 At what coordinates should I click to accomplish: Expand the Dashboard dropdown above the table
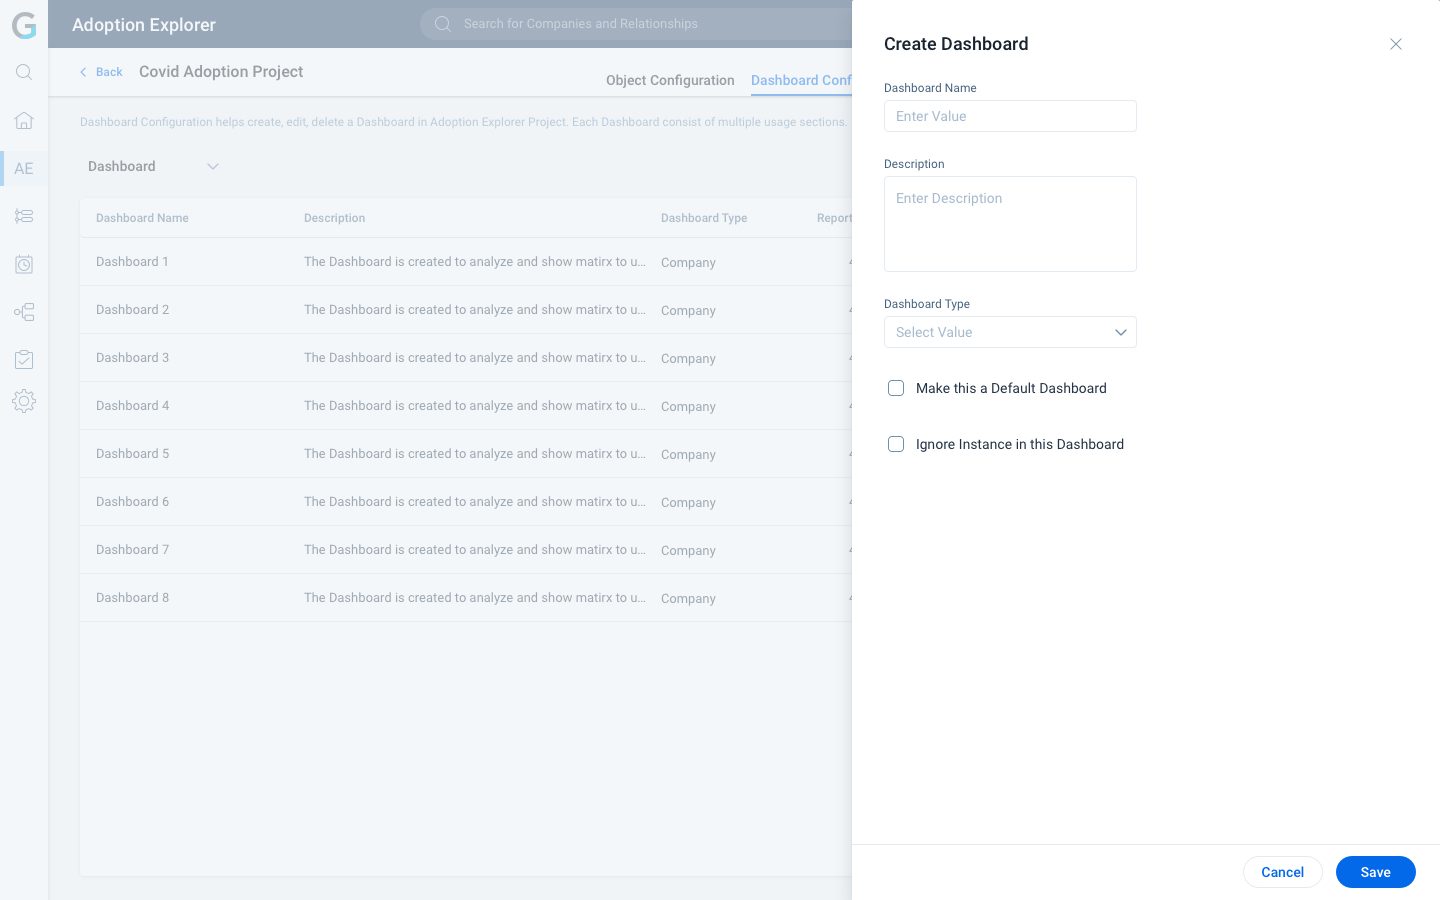(x=213, y=166)
